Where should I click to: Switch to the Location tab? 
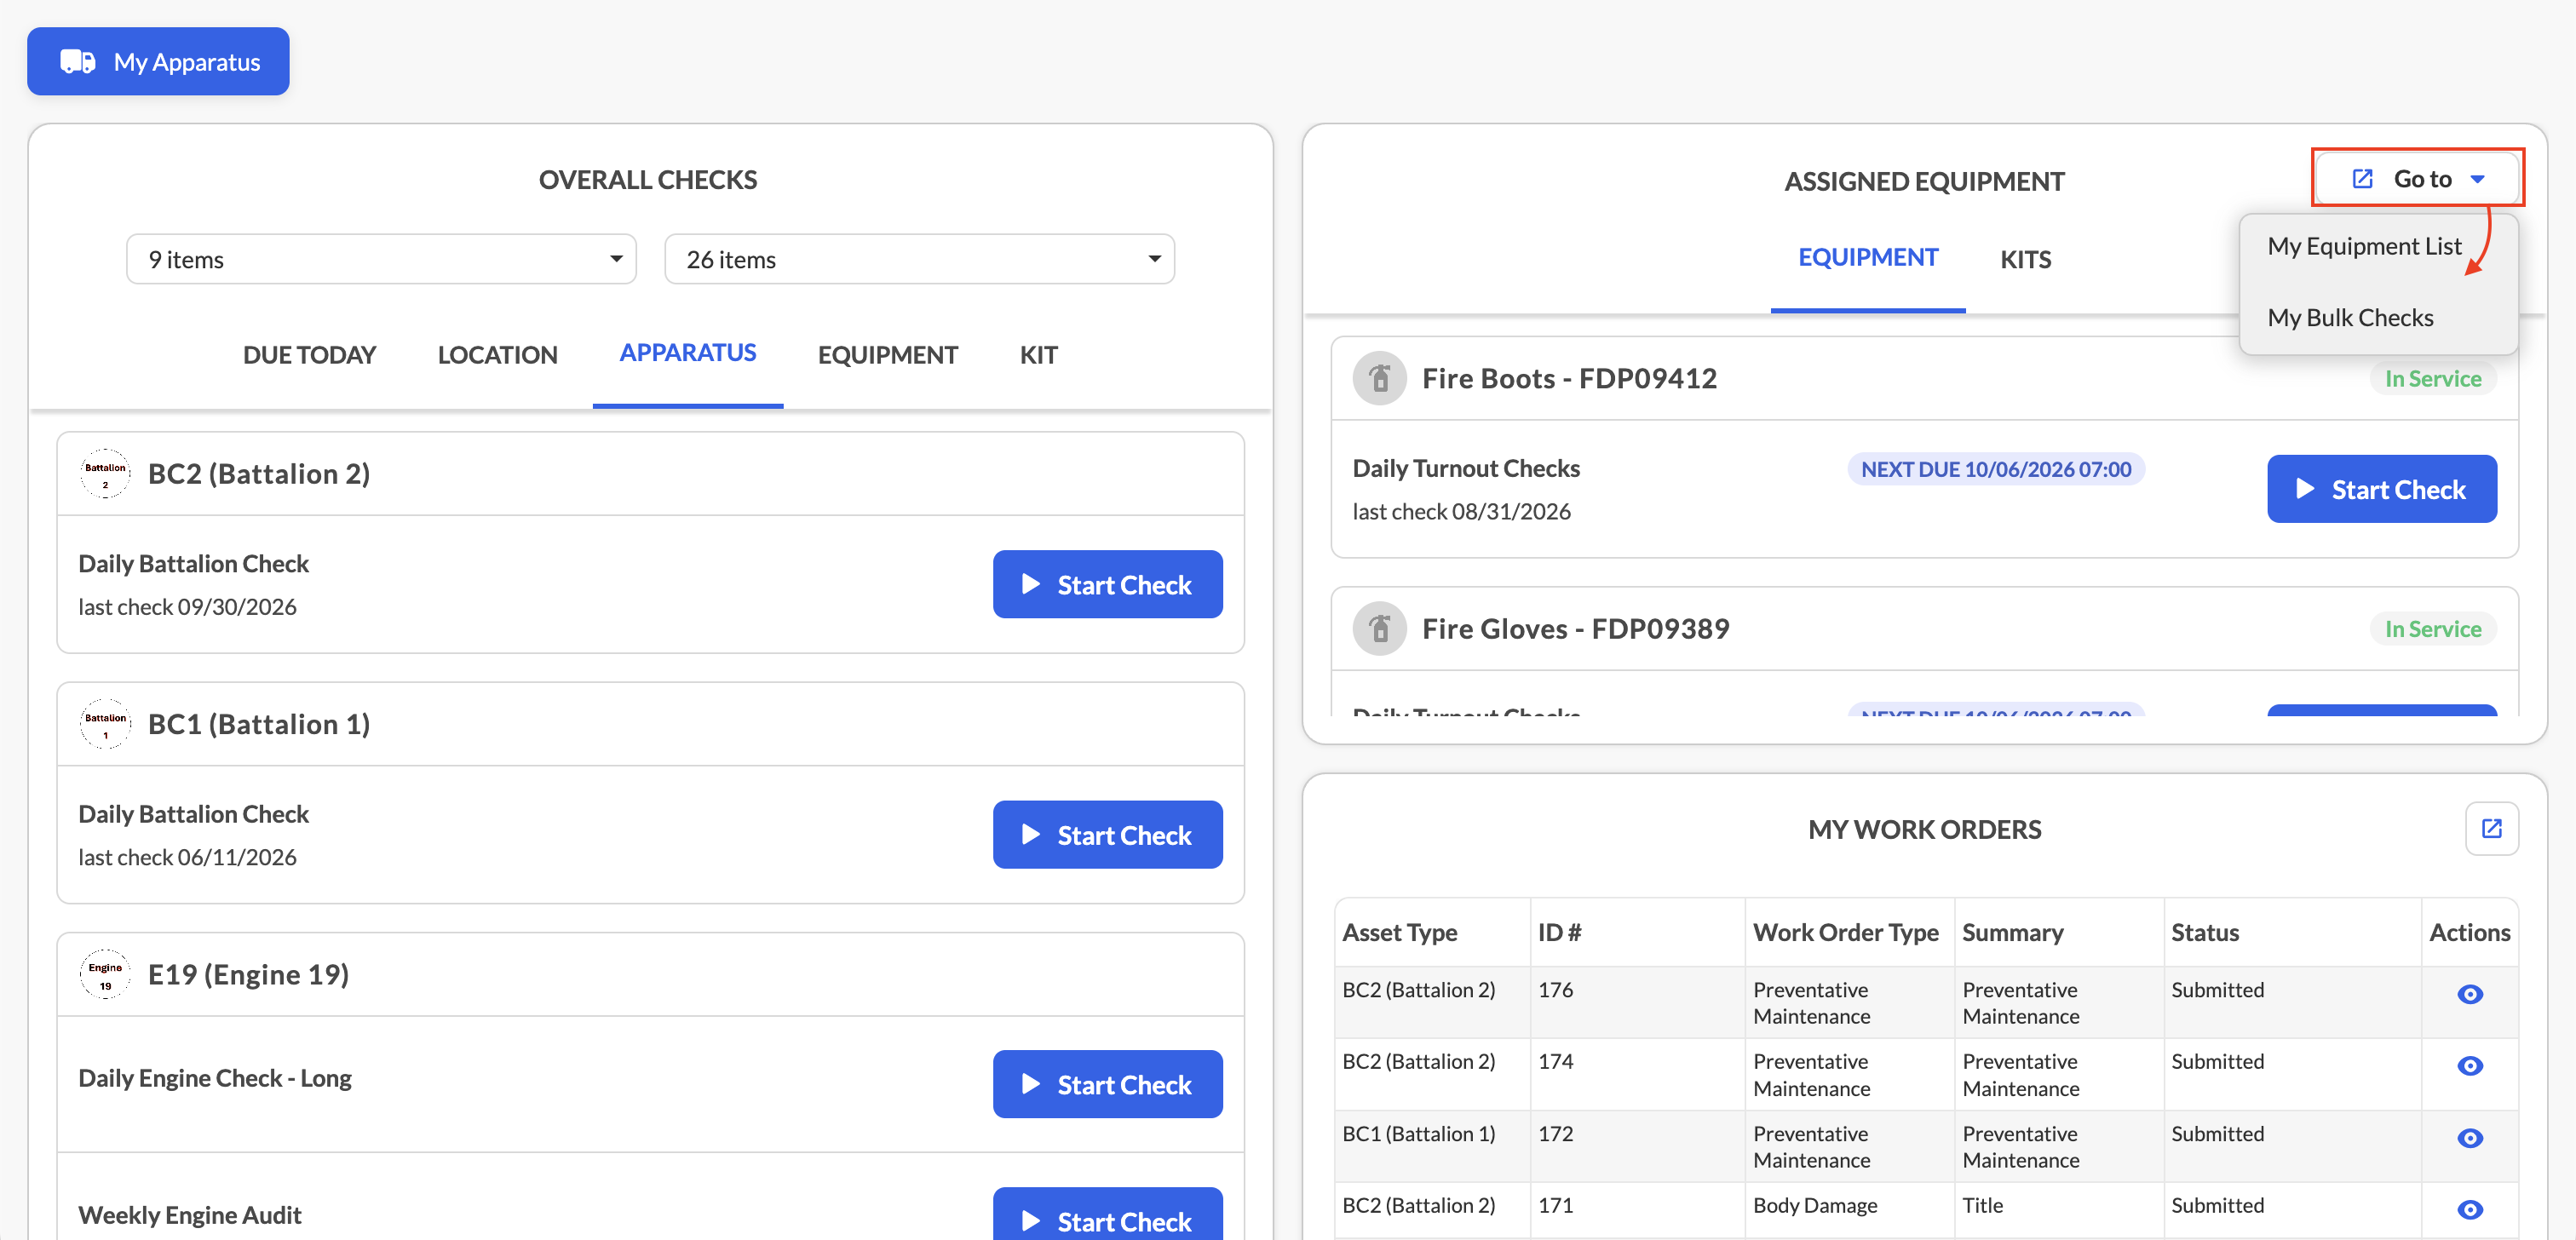pos(497,355)
